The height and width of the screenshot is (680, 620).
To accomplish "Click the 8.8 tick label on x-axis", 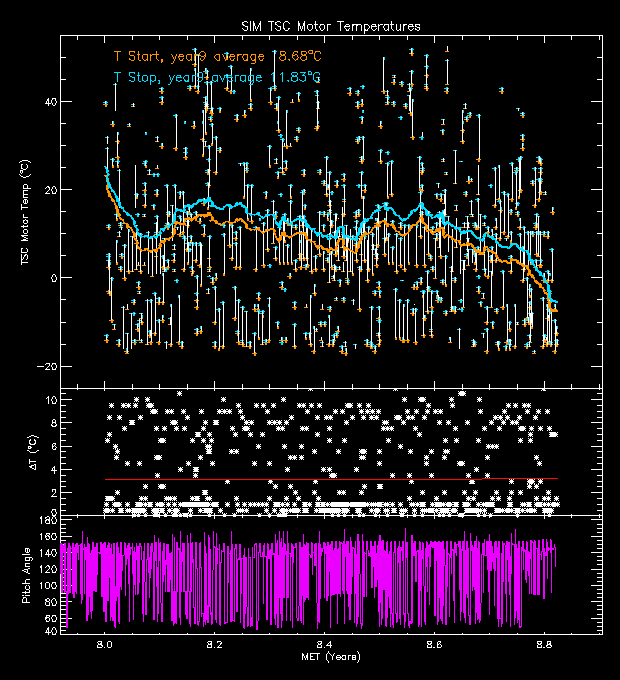I will [543, 645].
